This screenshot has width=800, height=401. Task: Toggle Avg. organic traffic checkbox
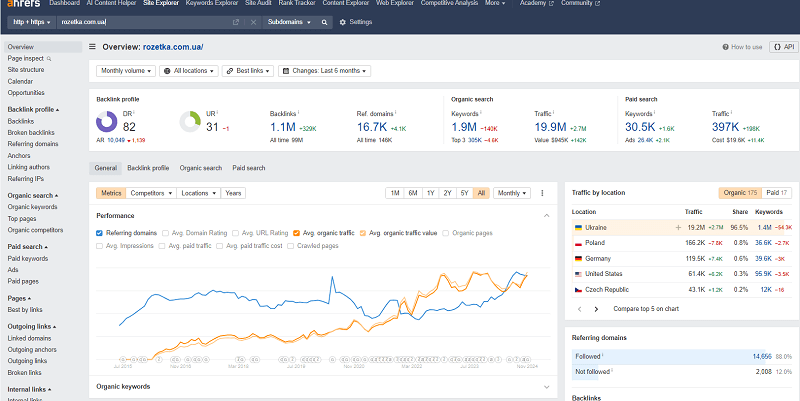click(x=296, y=233)
